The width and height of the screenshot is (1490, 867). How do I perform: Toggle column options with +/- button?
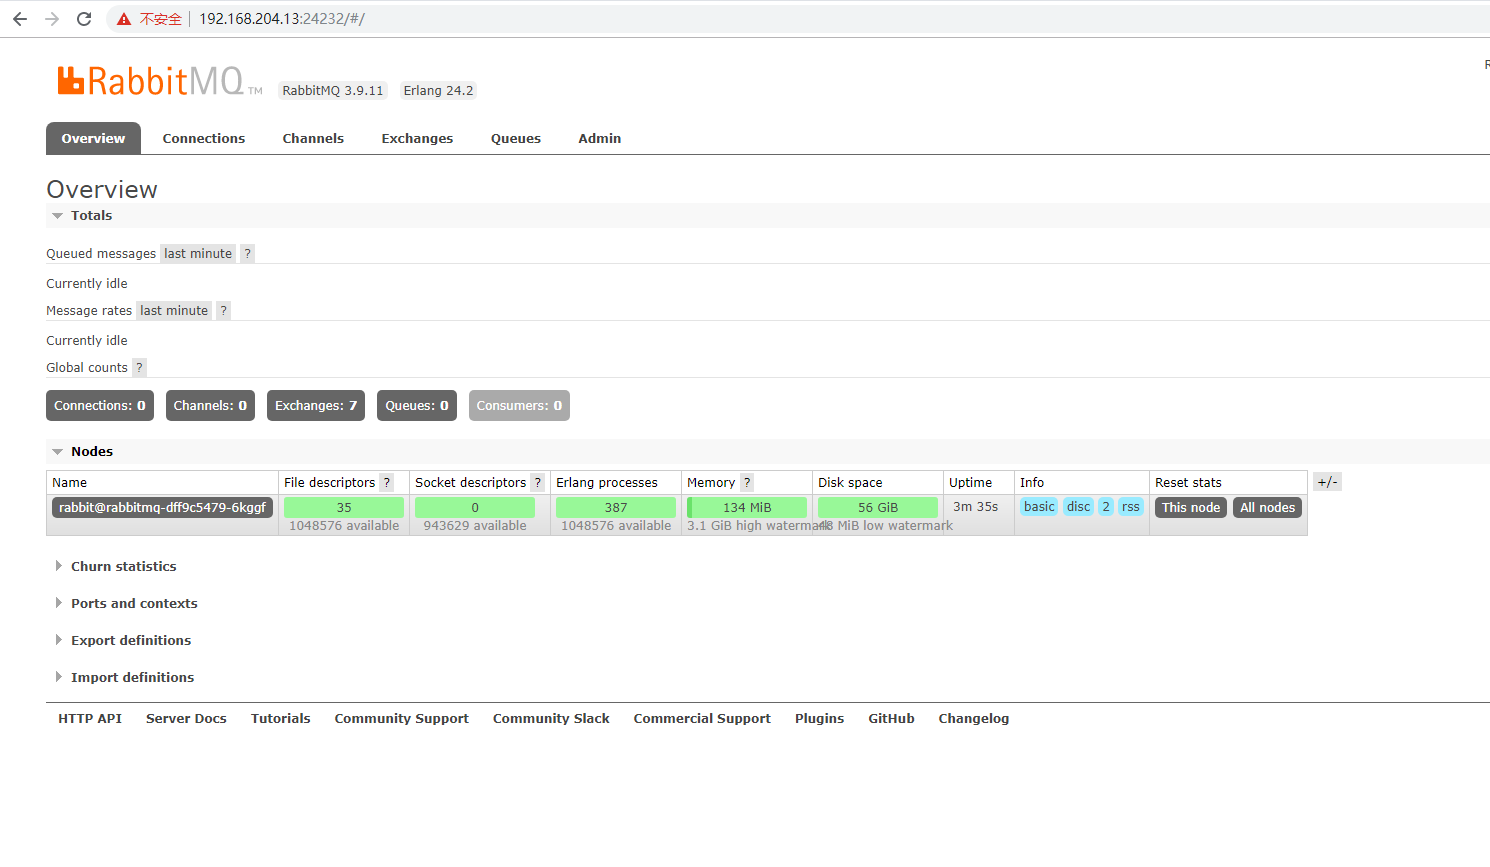1327,482
